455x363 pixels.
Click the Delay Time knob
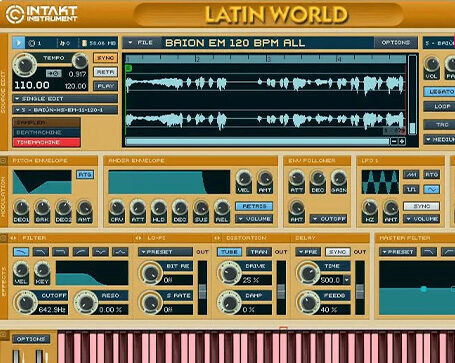pos(309,273)
